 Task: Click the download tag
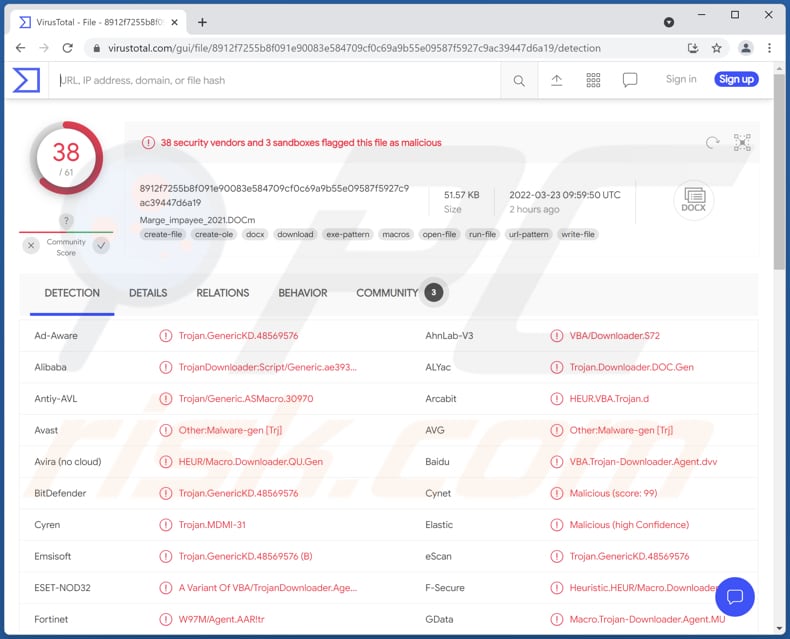295,234
